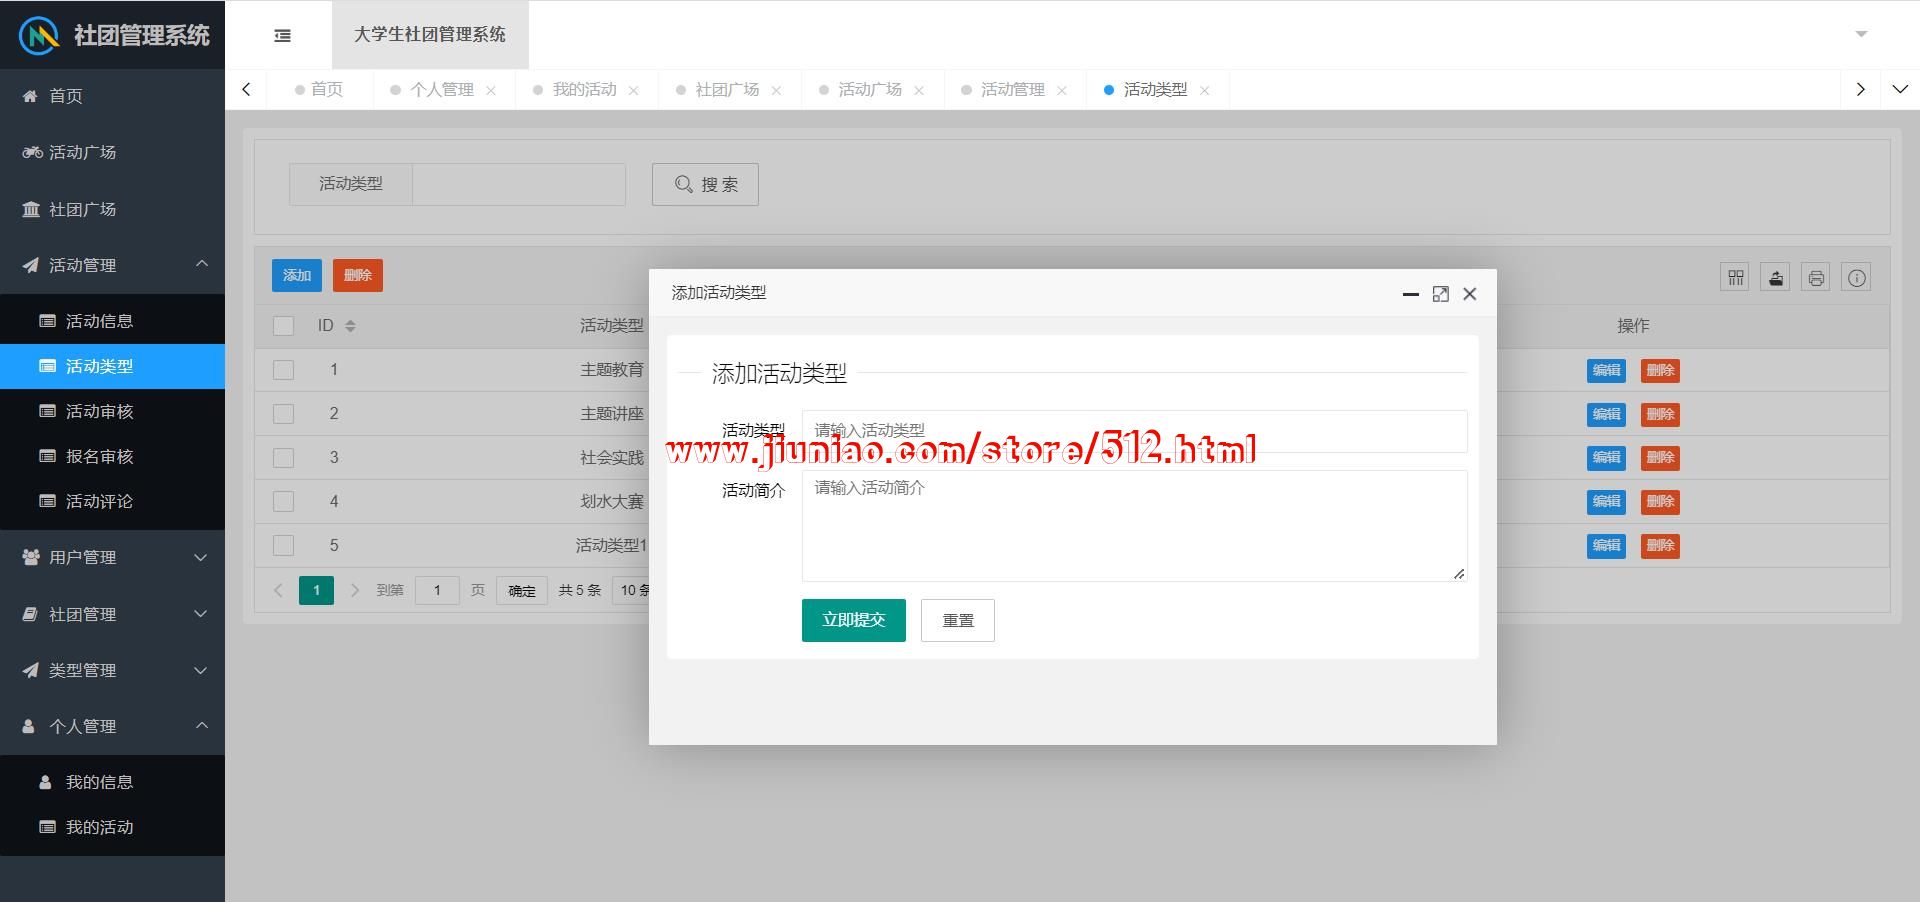Go to next page arrow in pagination
Screen dimensions: 1920x902
tap(354, 591)
